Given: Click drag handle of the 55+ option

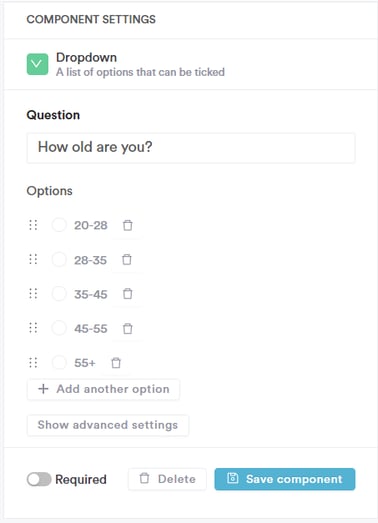Looking at the screenshot, I should [x=33, y=363].
